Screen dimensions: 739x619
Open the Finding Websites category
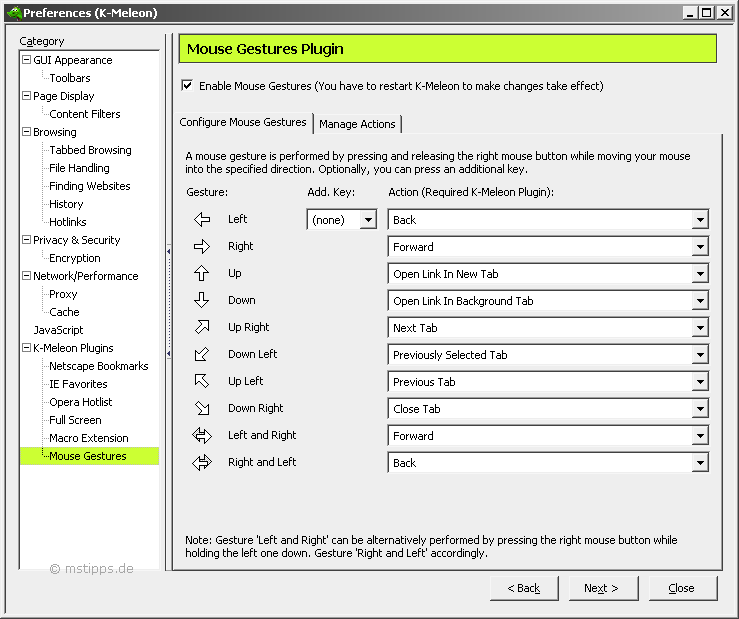tap(90, 186)
